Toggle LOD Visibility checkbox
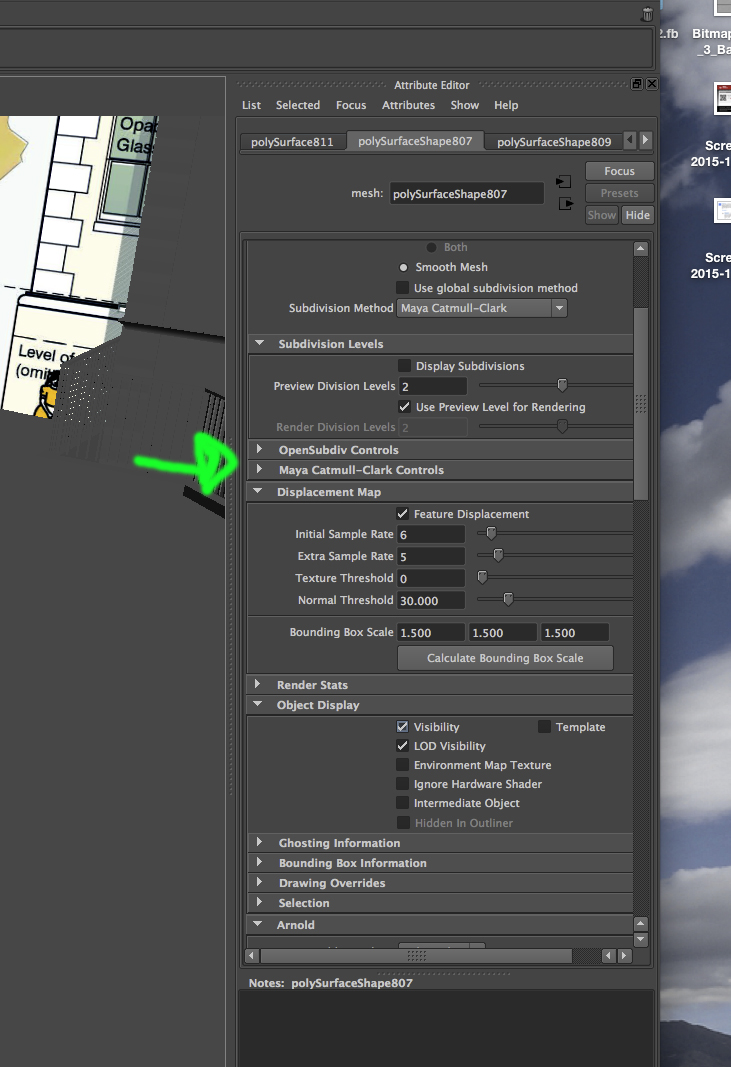The image size is (731, 1067). 402,746
